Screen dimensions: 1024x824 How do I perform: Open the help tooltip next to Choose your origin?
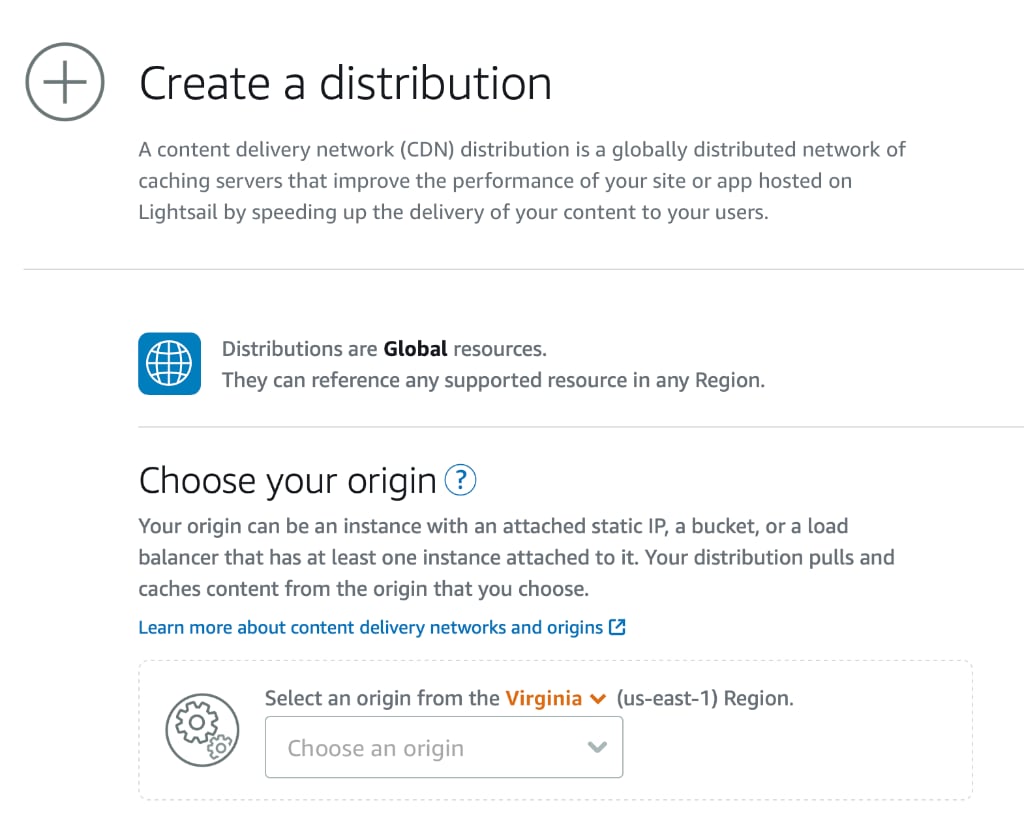[x=461, y=480]
